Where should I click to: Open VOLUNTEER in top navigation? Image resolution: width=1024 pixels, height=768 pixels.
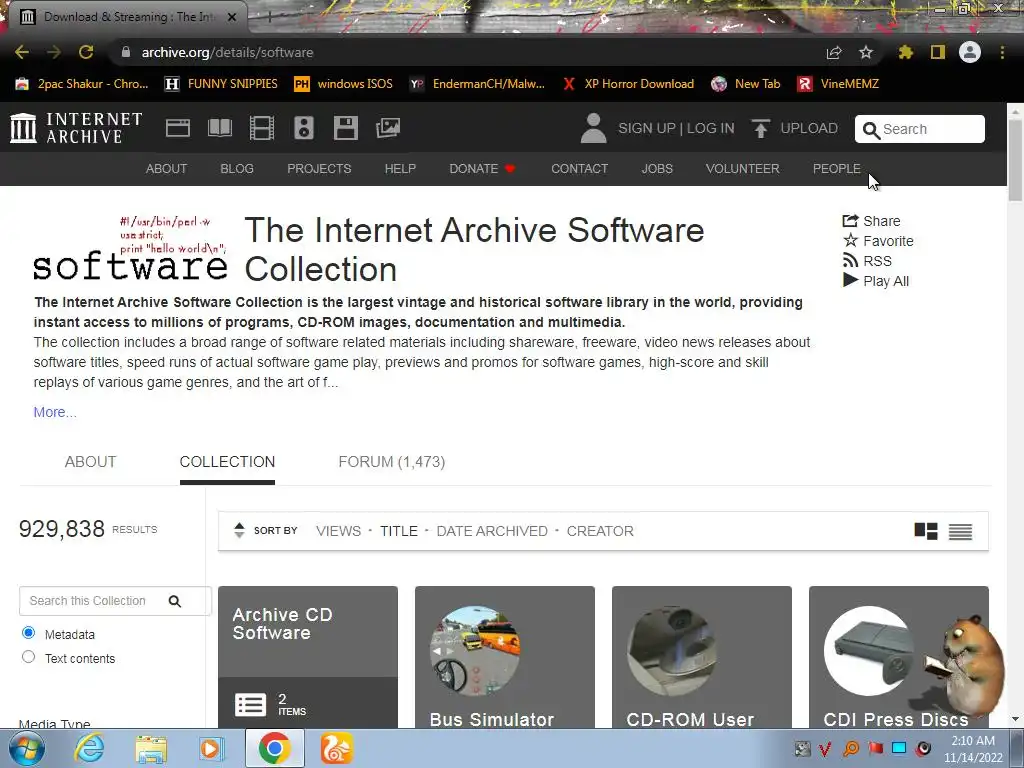pos(743,168)
